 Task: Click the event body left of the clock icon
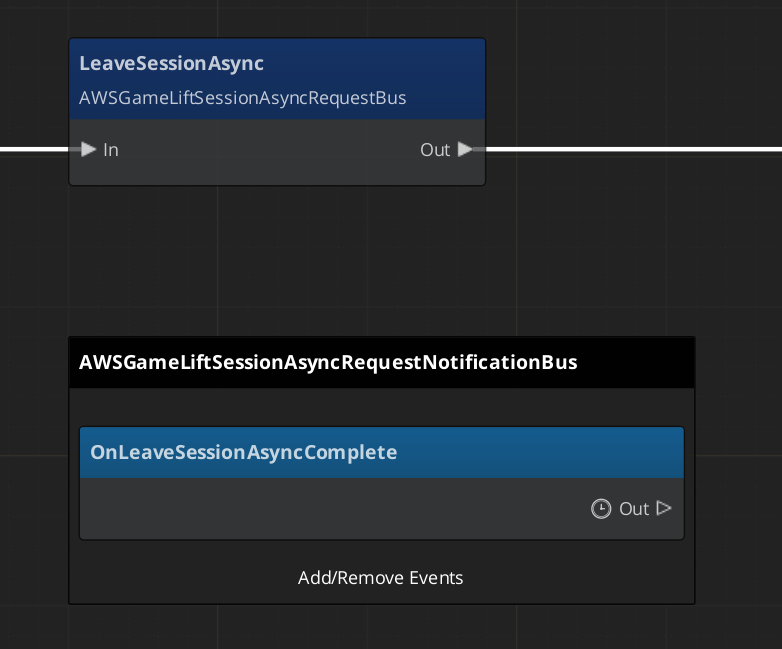(x=330, y=509)
